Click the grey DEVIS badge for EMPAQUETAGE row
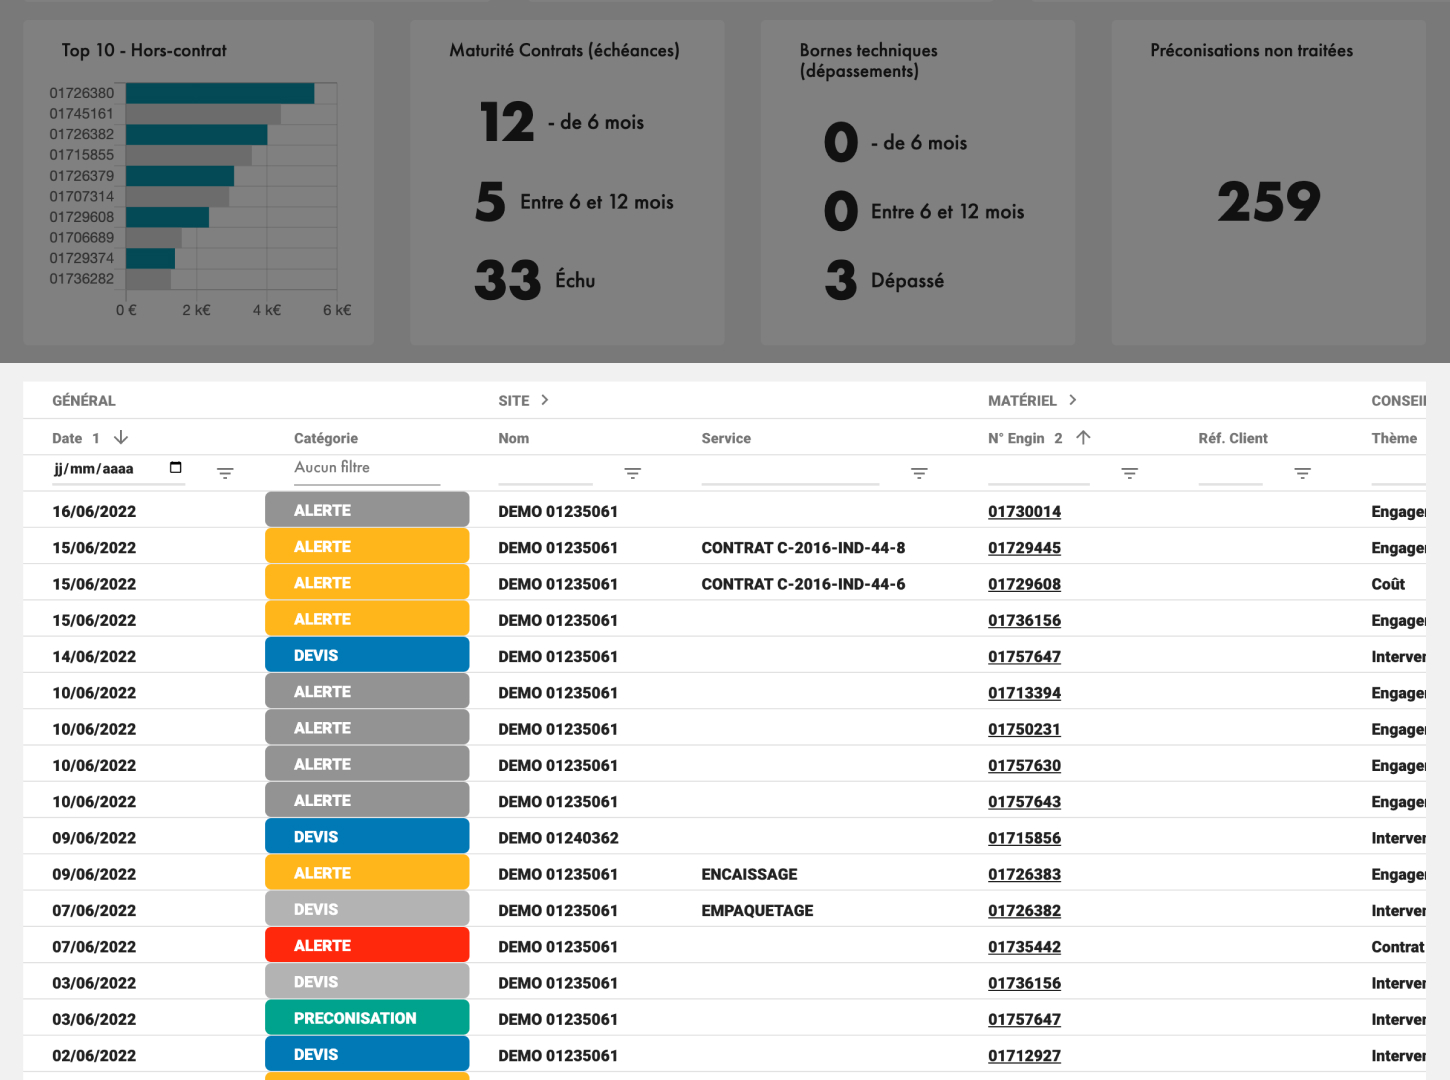Viewport: 1450px width, 1080px height. pyautogui.click(x=367, y=910)
